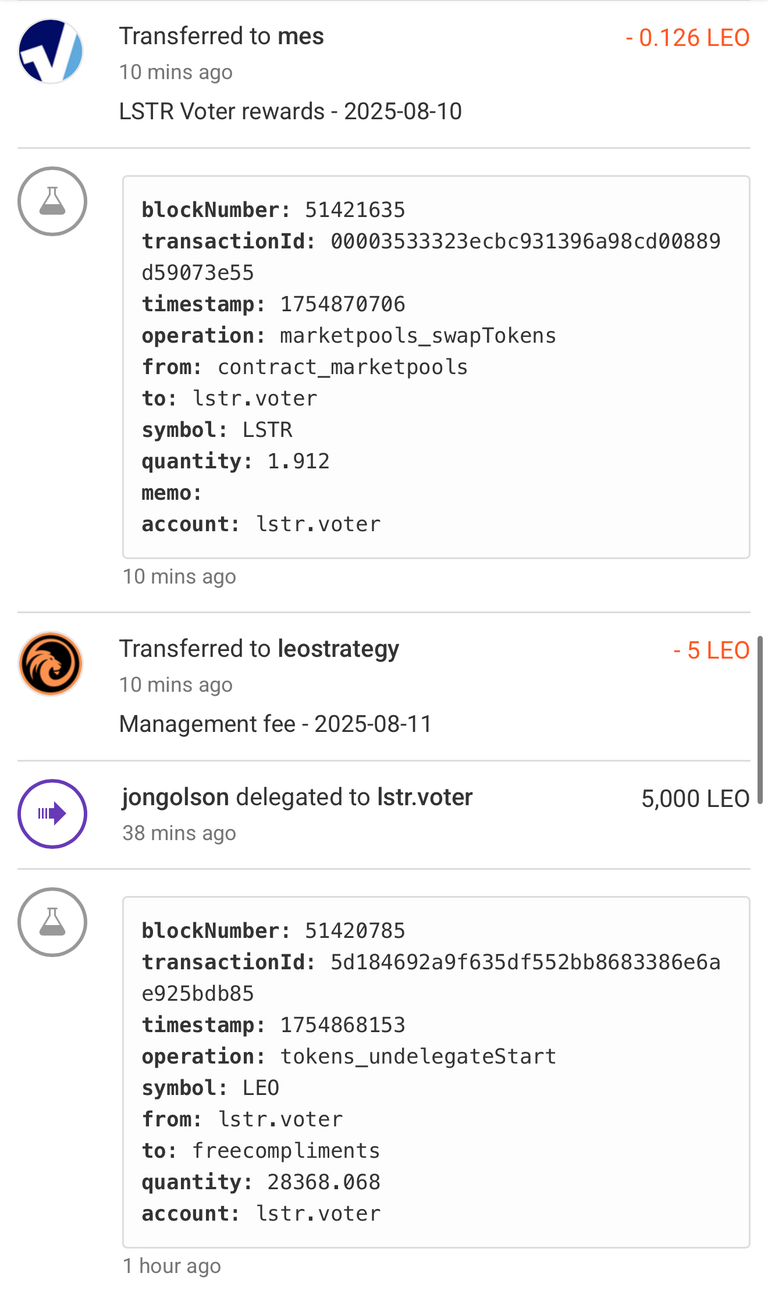Image resolution: width=768 pixels, height=1298 pixels.
Task: Select the marketpools_swapTokens operation text
Action: click(x=418, y=335)
